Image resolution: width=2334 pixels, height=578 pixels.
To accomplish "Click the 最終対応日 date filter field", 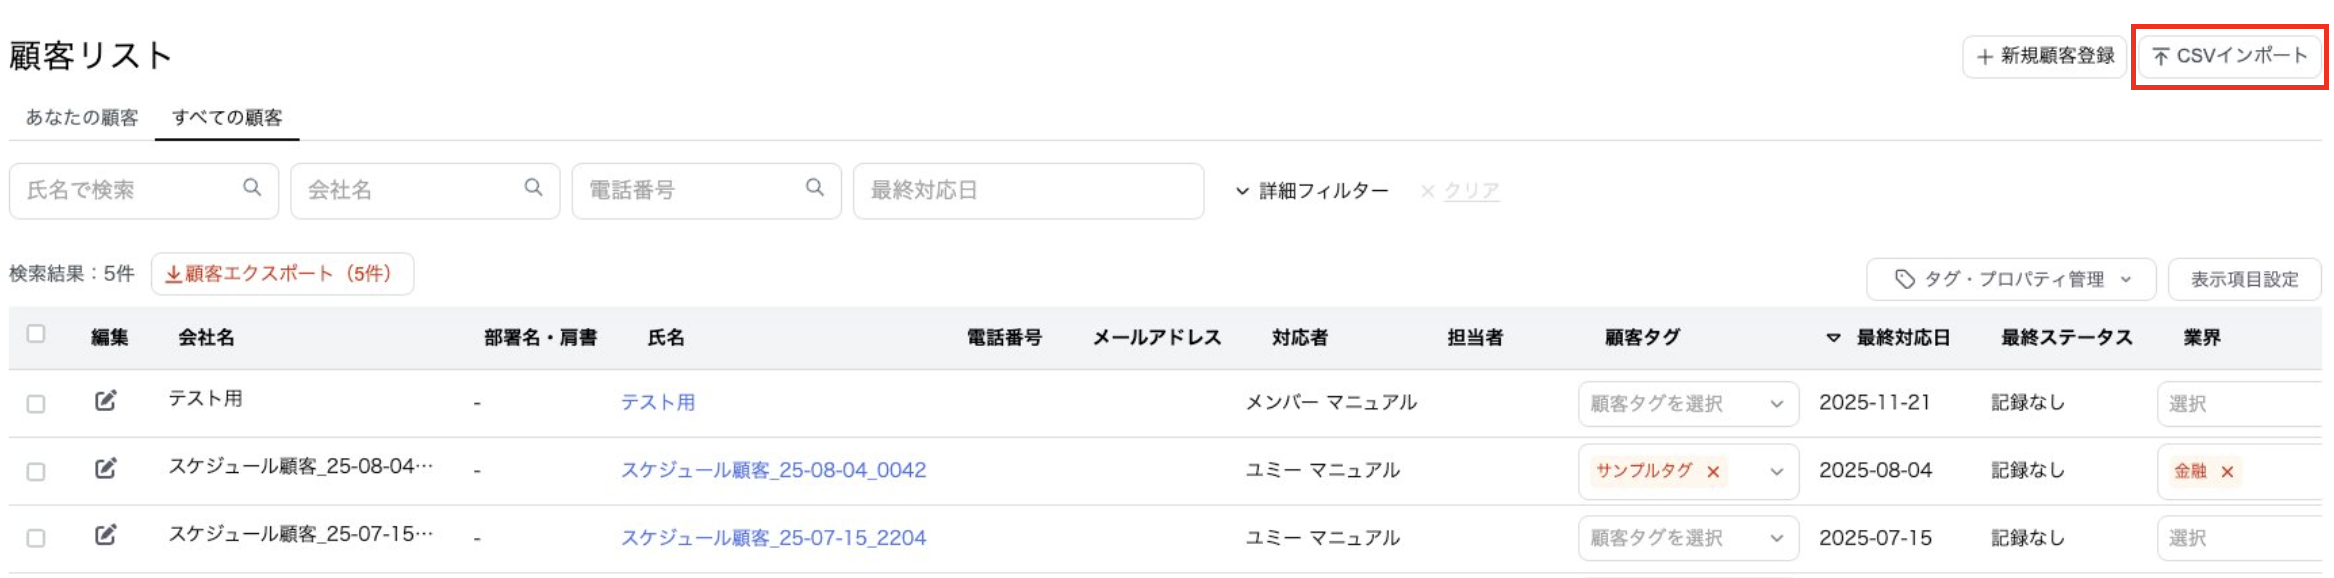I will click(x=1027, y=190).
